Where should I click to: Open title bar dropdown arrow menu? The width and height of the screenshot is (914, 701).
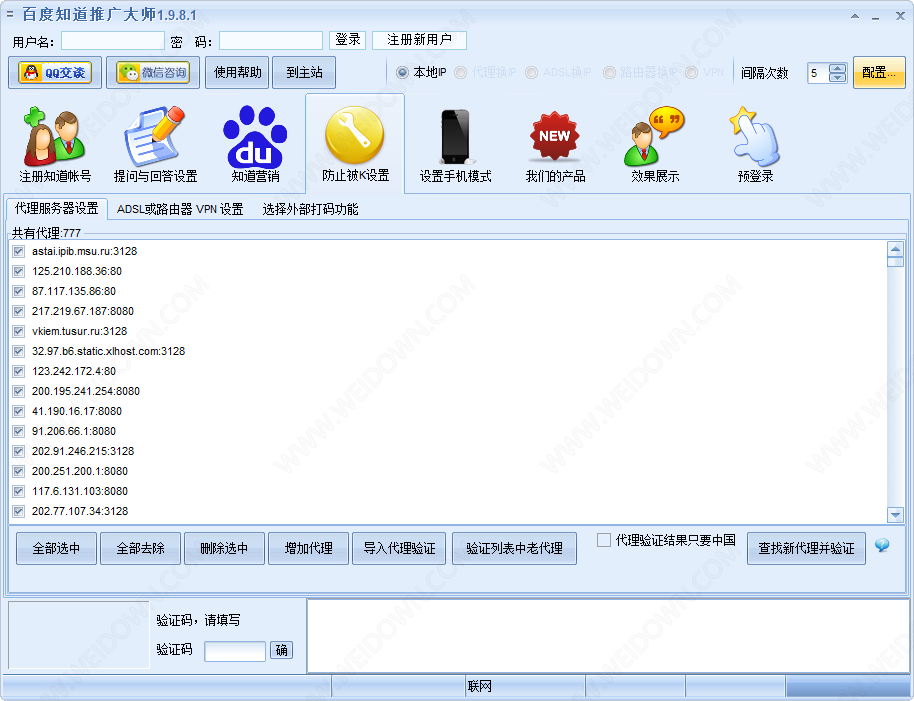click(854, 16)
